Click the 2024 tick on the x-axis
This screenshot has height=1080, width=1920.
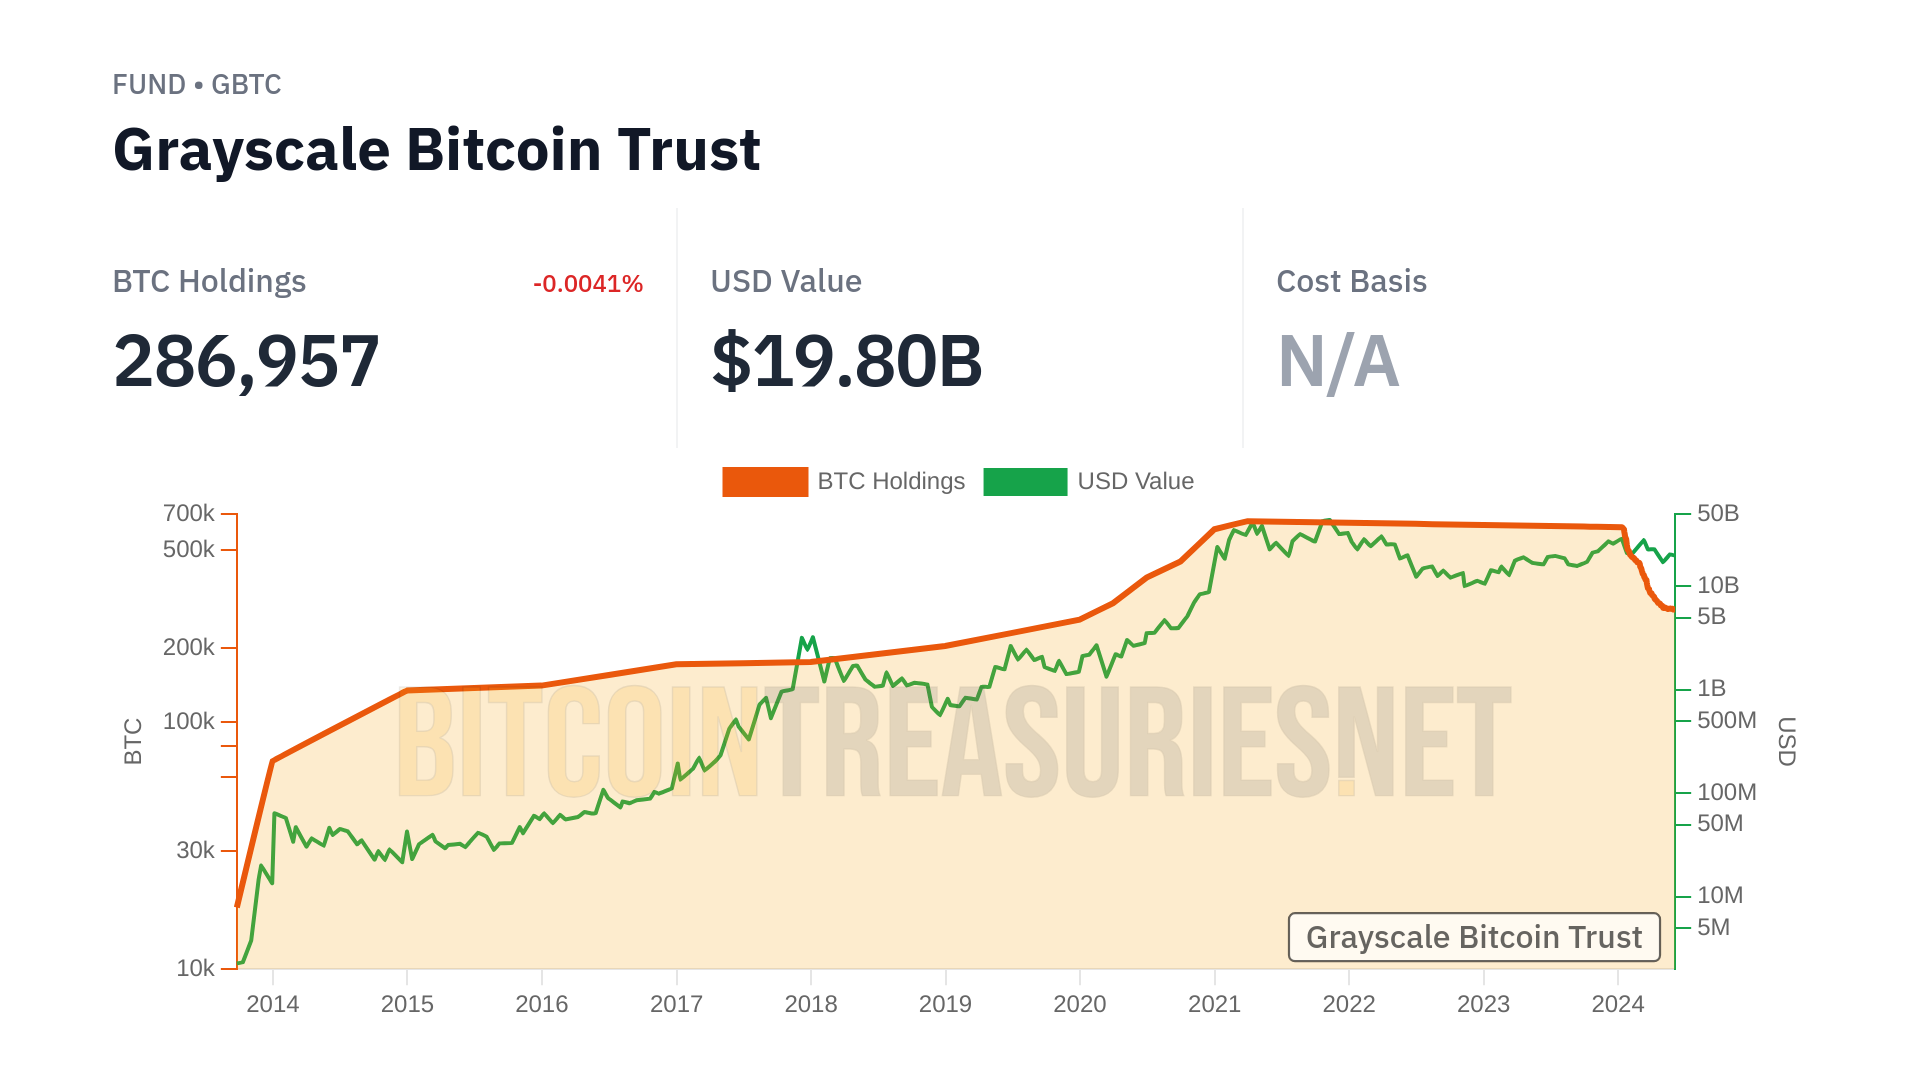coord(1618,1004)
